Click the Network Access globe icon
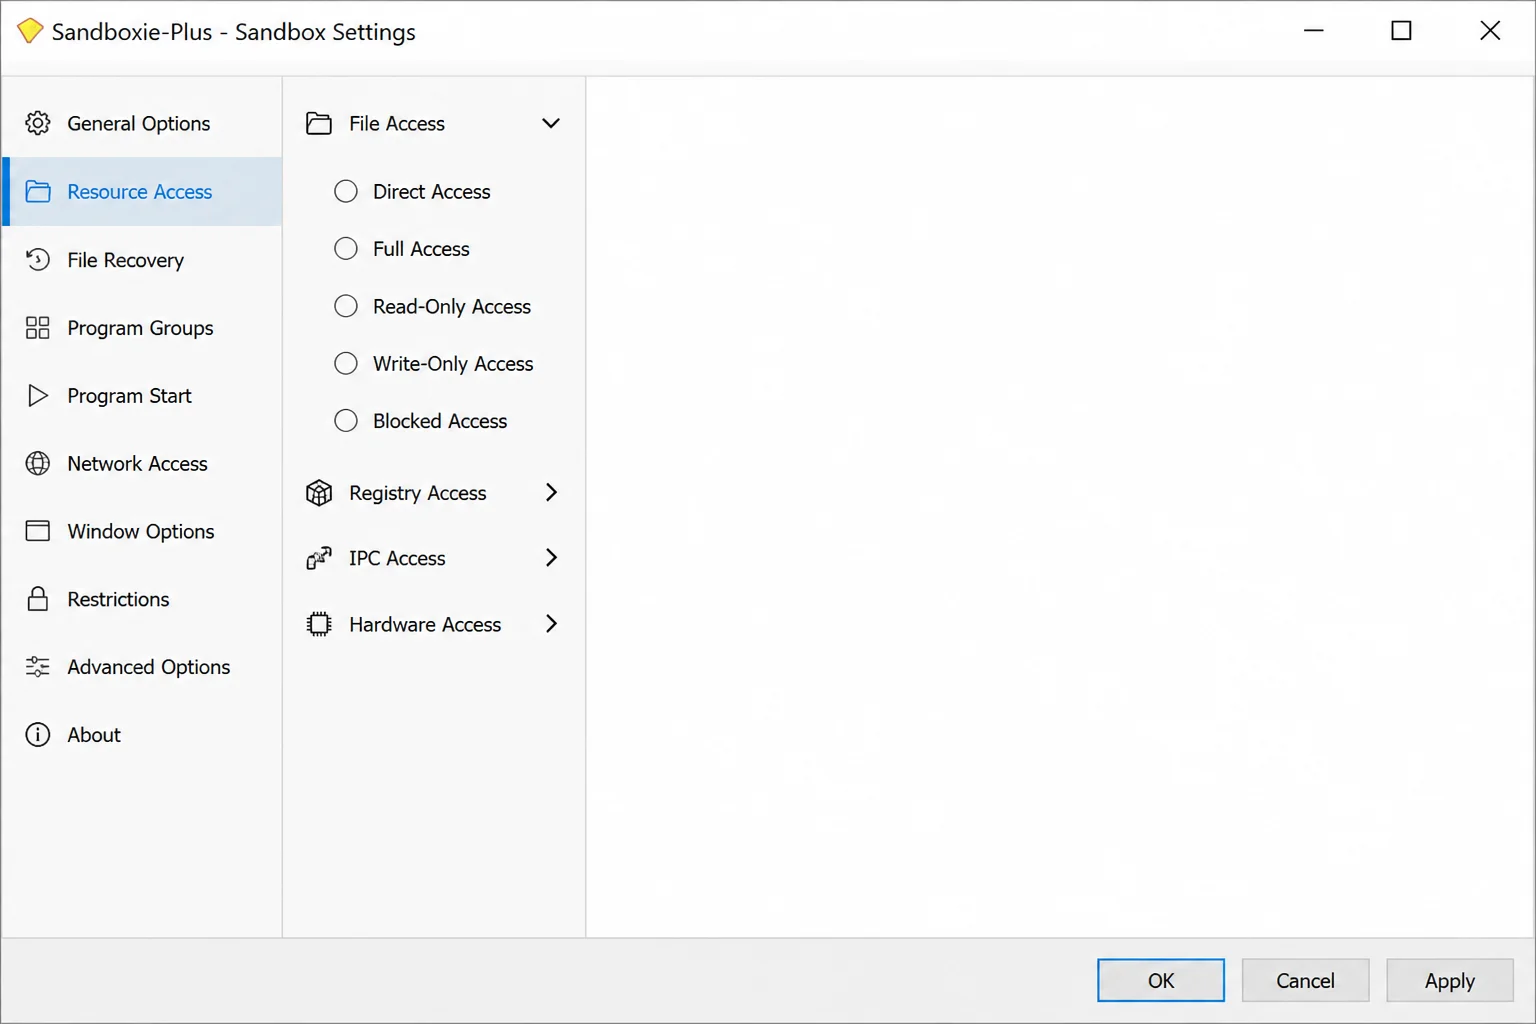This screenshot has width=1536, height=1024. [x=38, y=463]
